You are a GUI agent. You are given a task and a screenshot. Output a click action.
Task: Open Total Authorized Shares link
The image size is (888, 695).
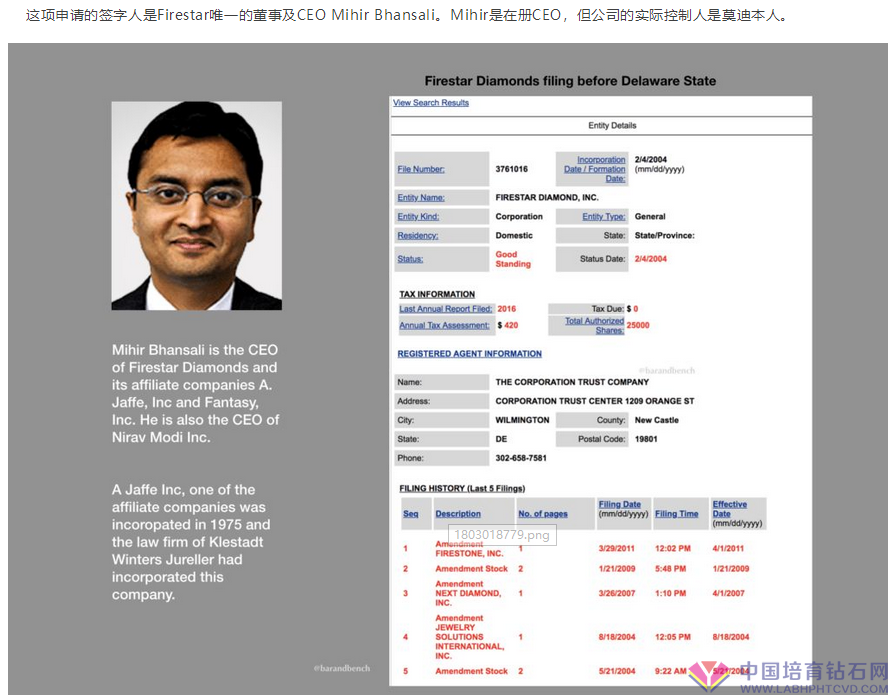point(595,325)
